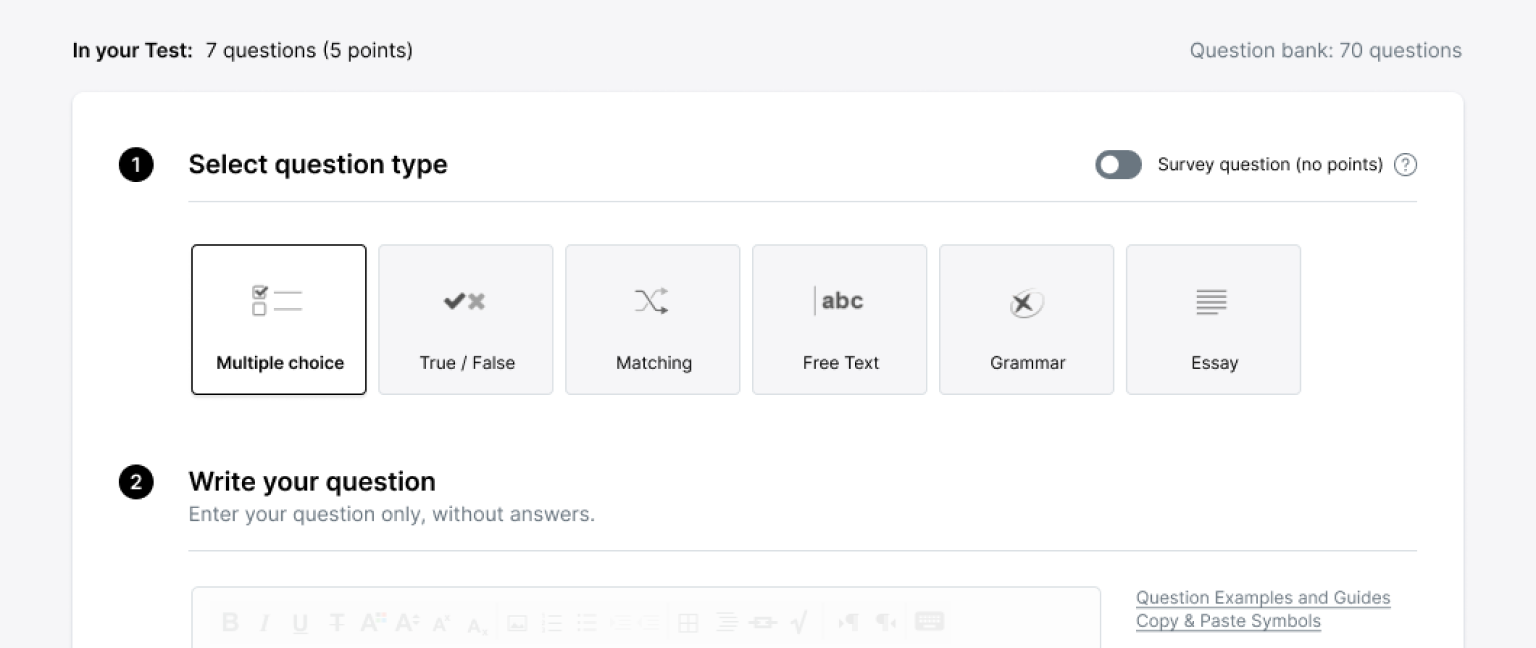
Task: Click the survey question help icon
Action: coord(1405,165)
